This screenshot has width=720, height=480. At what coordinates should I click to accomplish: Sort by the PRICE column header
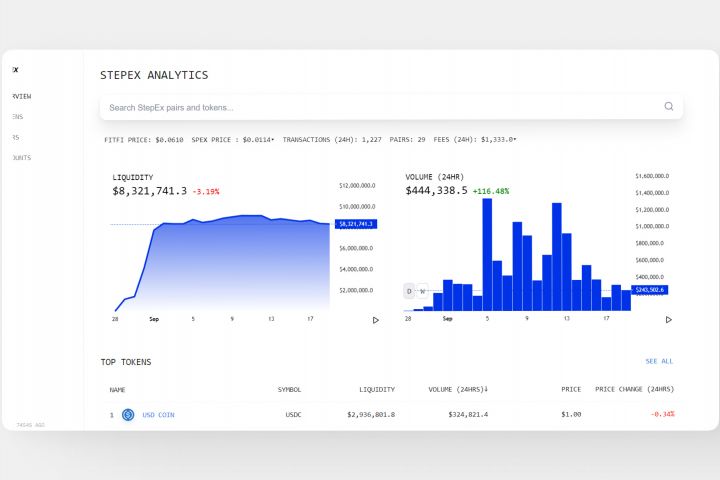571,389
